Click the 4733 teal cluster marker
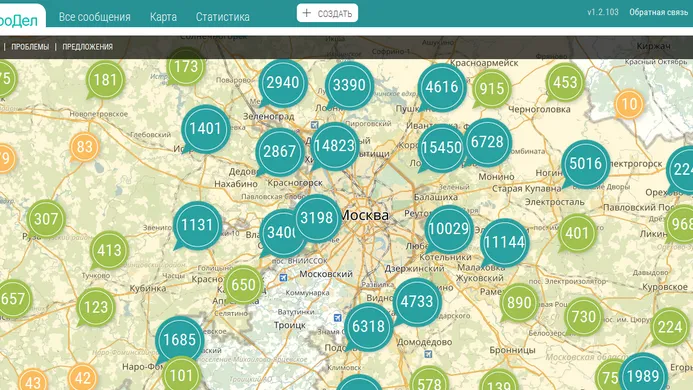The width and height of the screenshot is (693, 390). pyautogui.click(x=417, y=302)
